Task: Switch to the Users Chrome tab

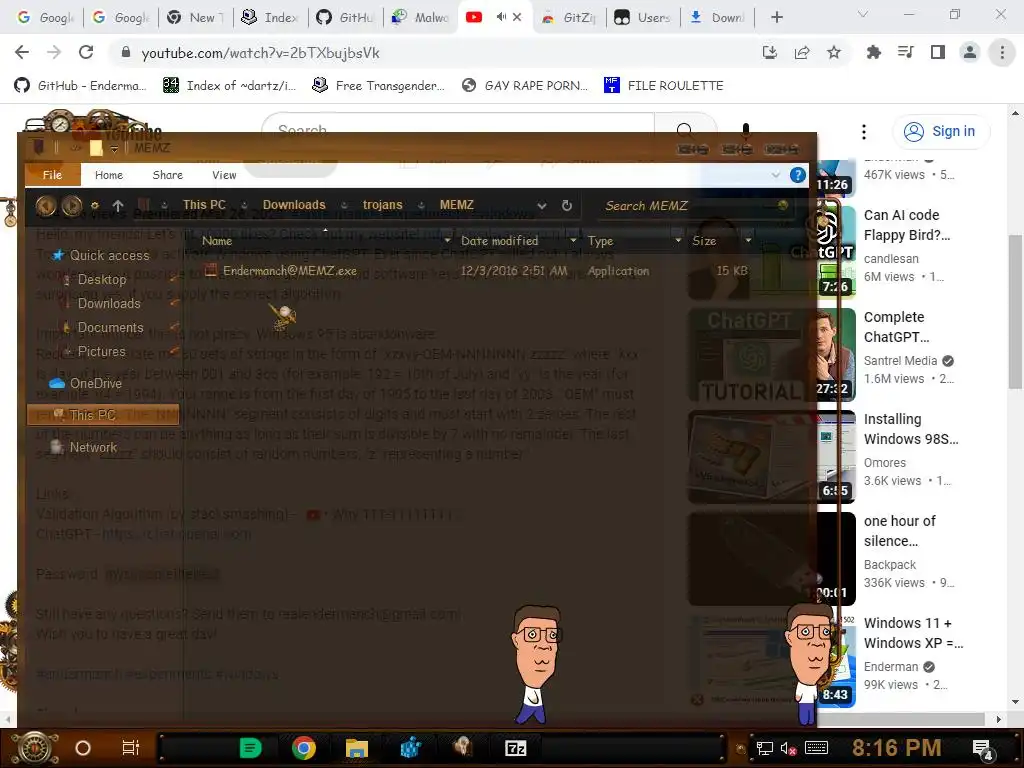Action: [644, 18]
